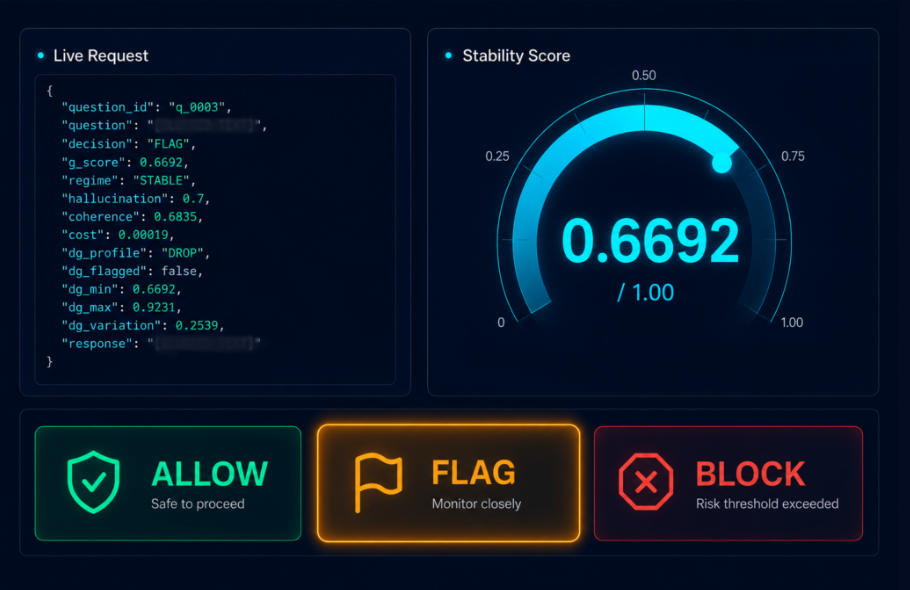Click the cyan dot beside Stability Score
Image resolution: width=910 pixels, height=590 pixels.
tap(448, 56)
